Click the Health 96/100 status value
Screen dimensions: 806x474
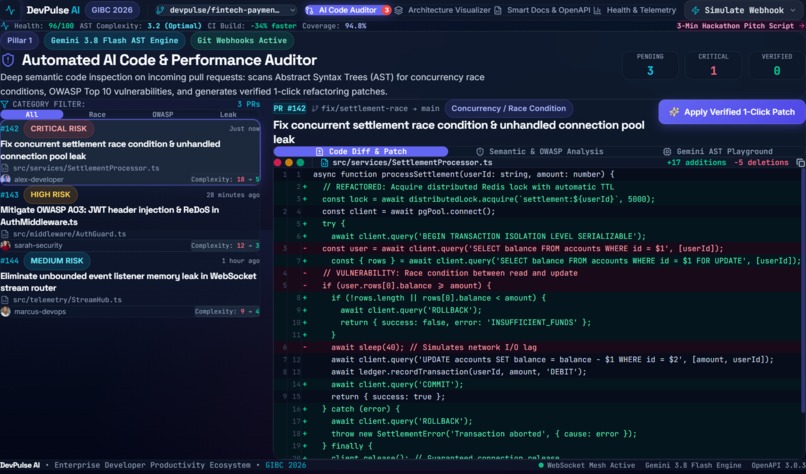click(x=61, y=26)
